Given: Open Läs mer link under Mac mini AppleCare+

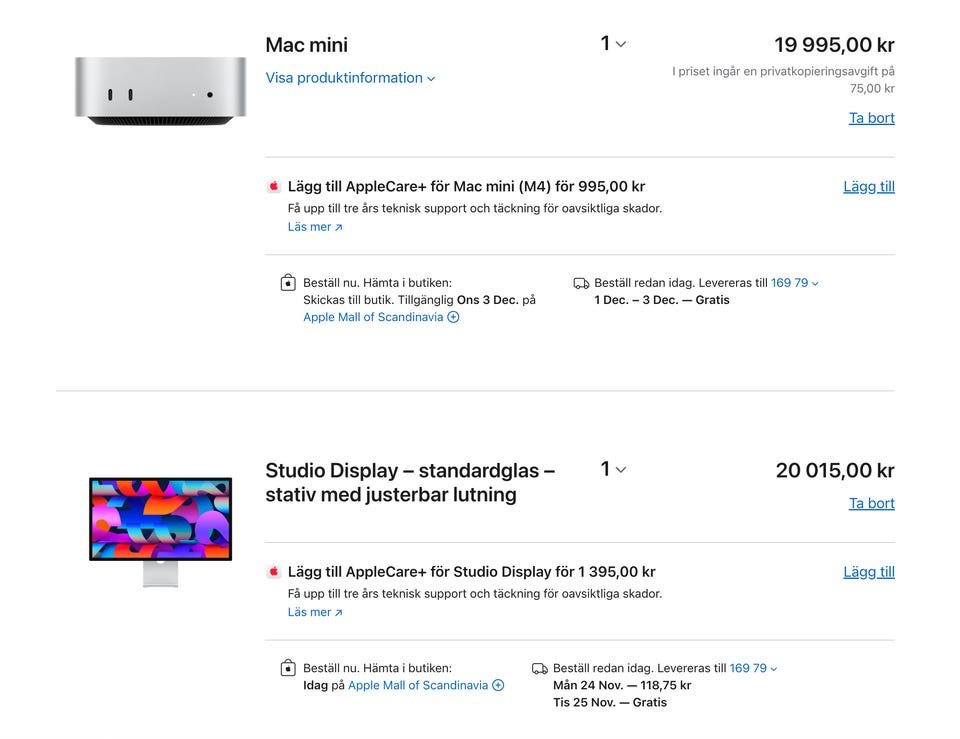Looking at the screenshot, I should [x=315, y=227].
